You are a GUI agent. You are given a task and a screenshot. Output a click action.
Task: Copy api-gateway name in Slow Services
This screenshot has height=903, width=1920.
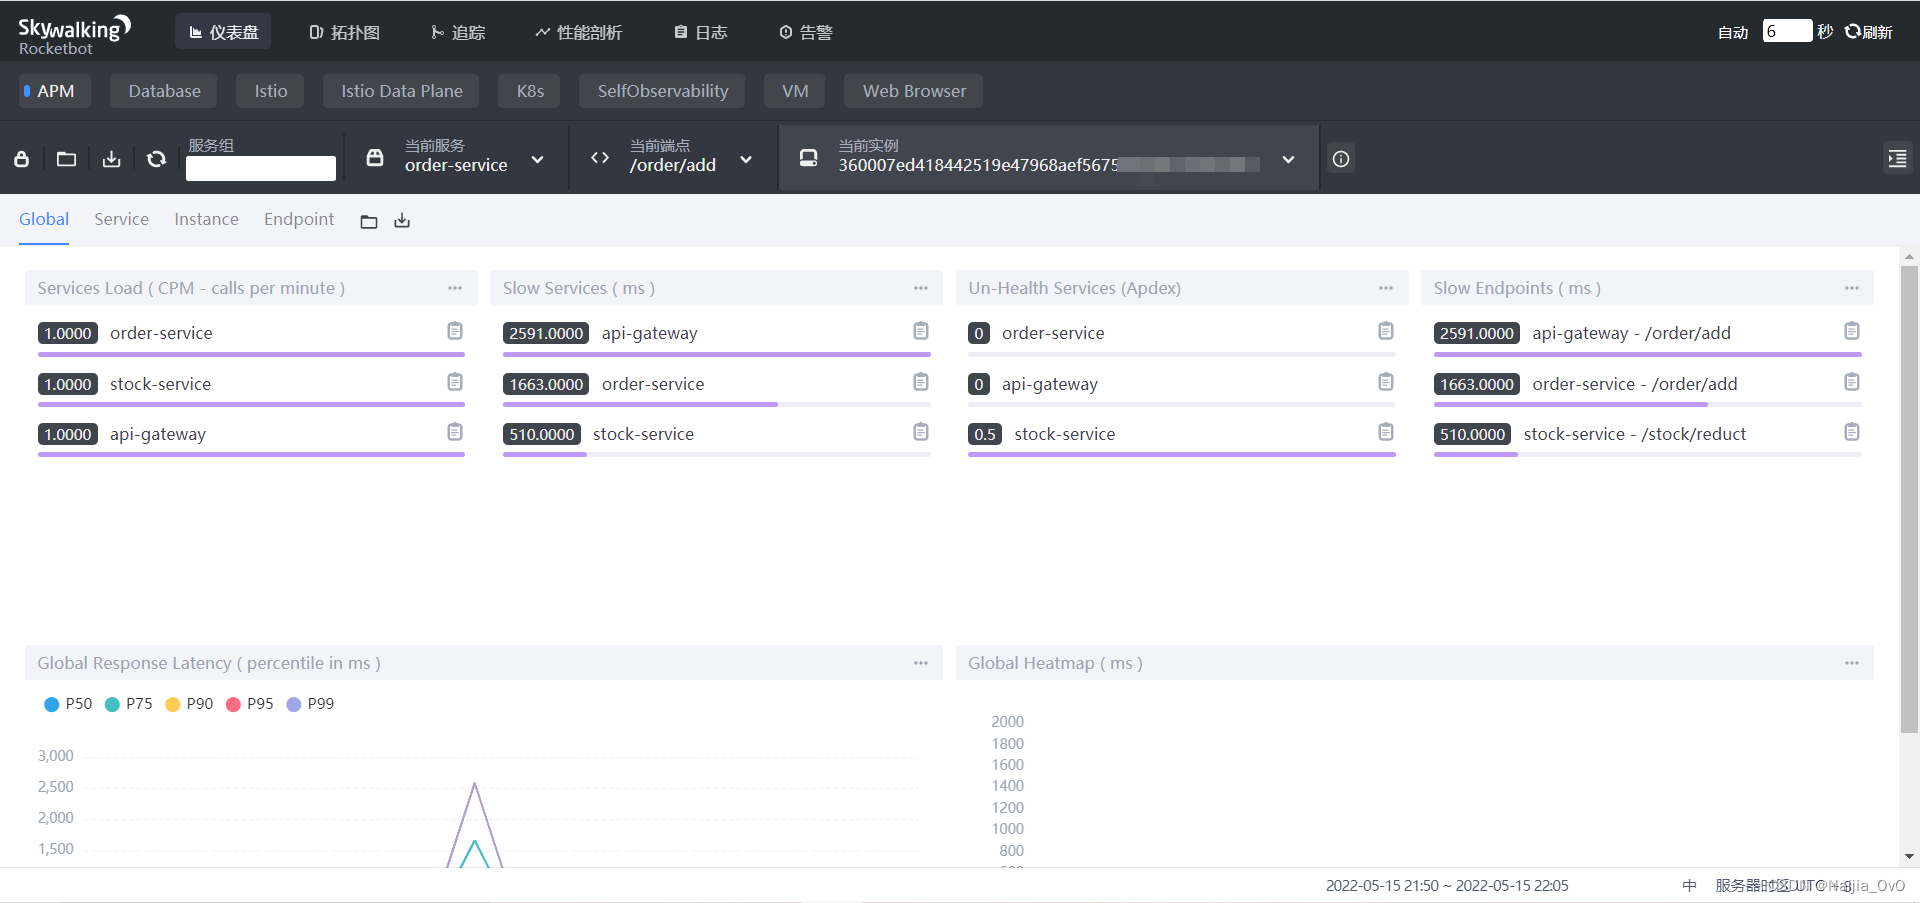tap(921, 331)
